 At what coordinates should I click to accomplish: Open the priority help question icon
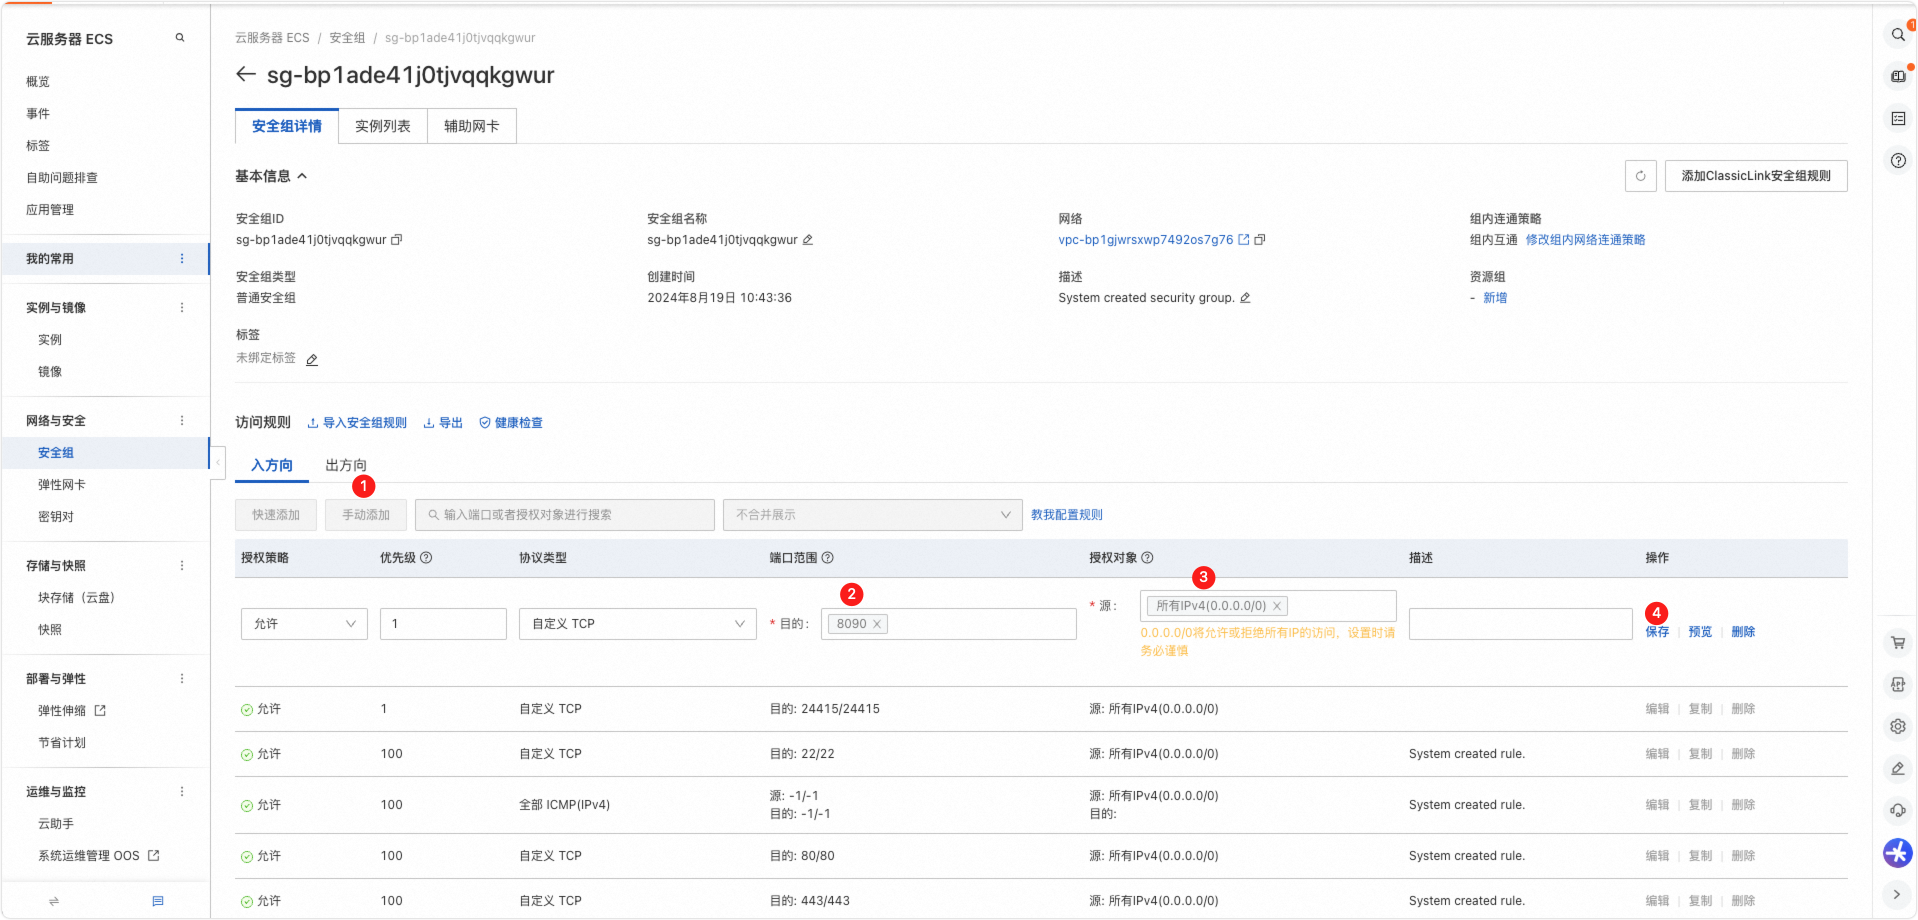[x=426, y=558]
